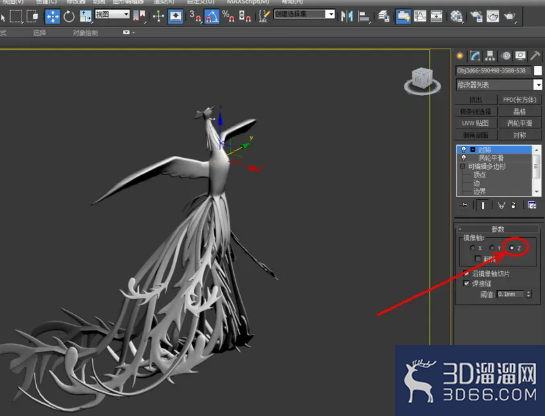Select the rectangular selection region tool
This screenshot has width=545, height=416.
[x=16, y=16]
